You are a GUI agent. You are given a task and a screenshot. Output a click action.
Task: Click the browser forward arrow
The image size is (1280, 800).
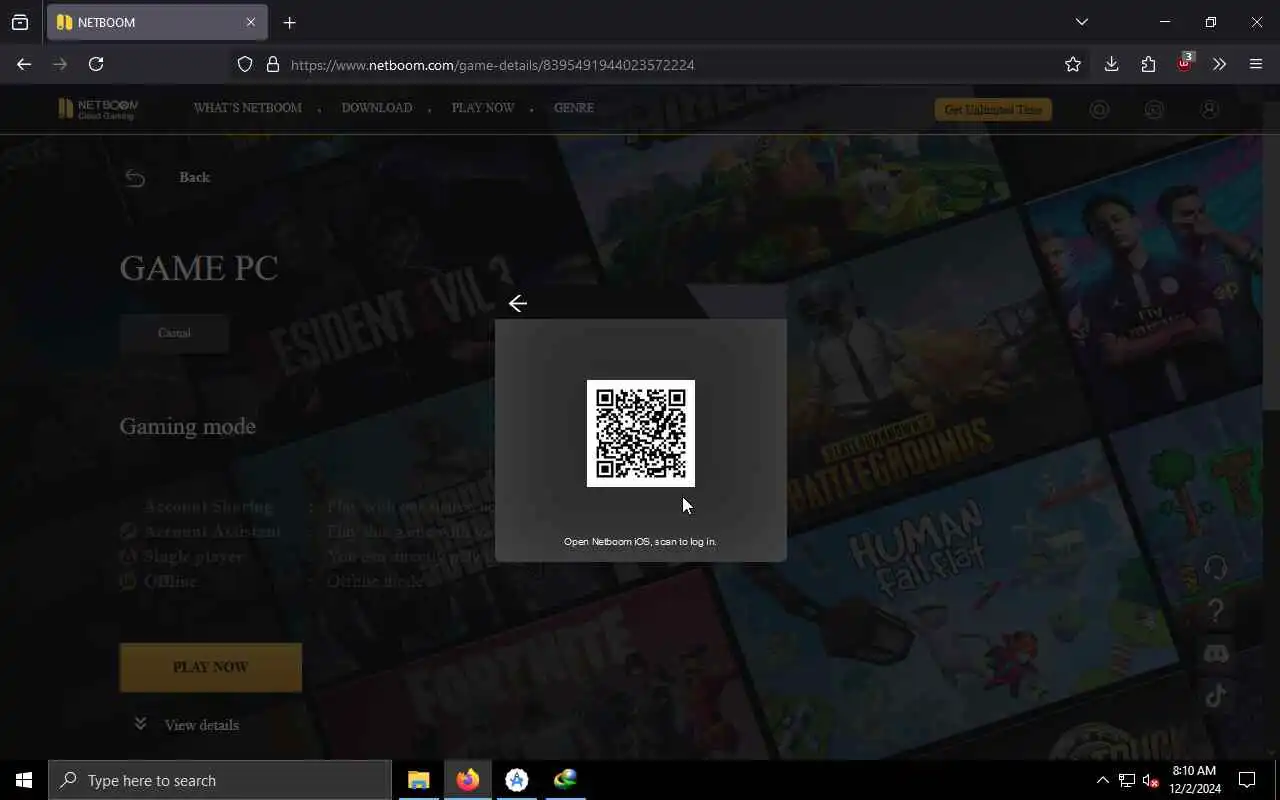(x=60, y=64)
